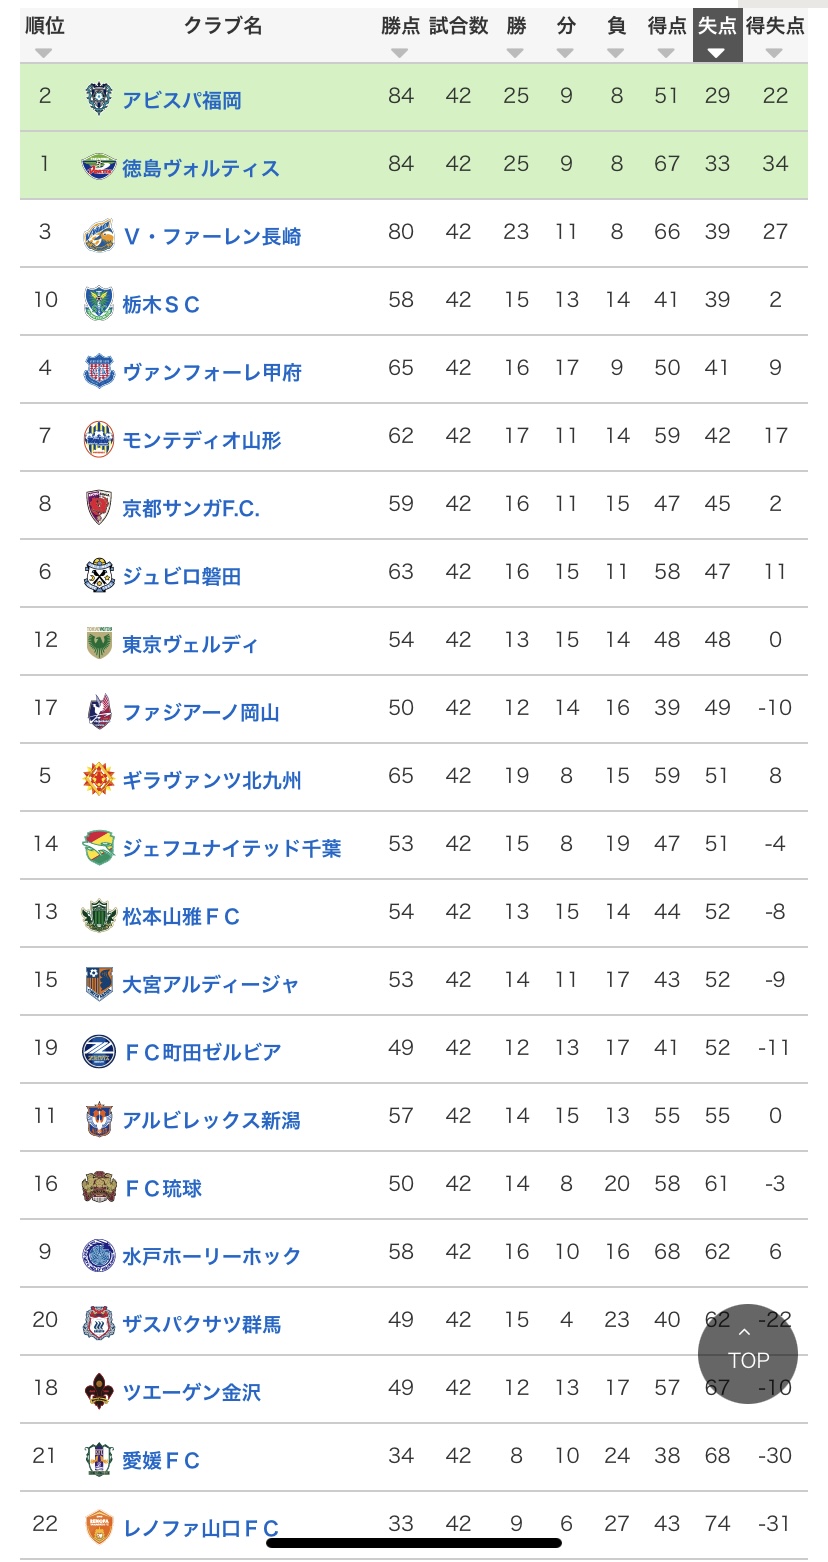The width and height of the screenshot is (828, 1562).
Task: Sort by 得失点 goal difference column
Action: [775, 36]
